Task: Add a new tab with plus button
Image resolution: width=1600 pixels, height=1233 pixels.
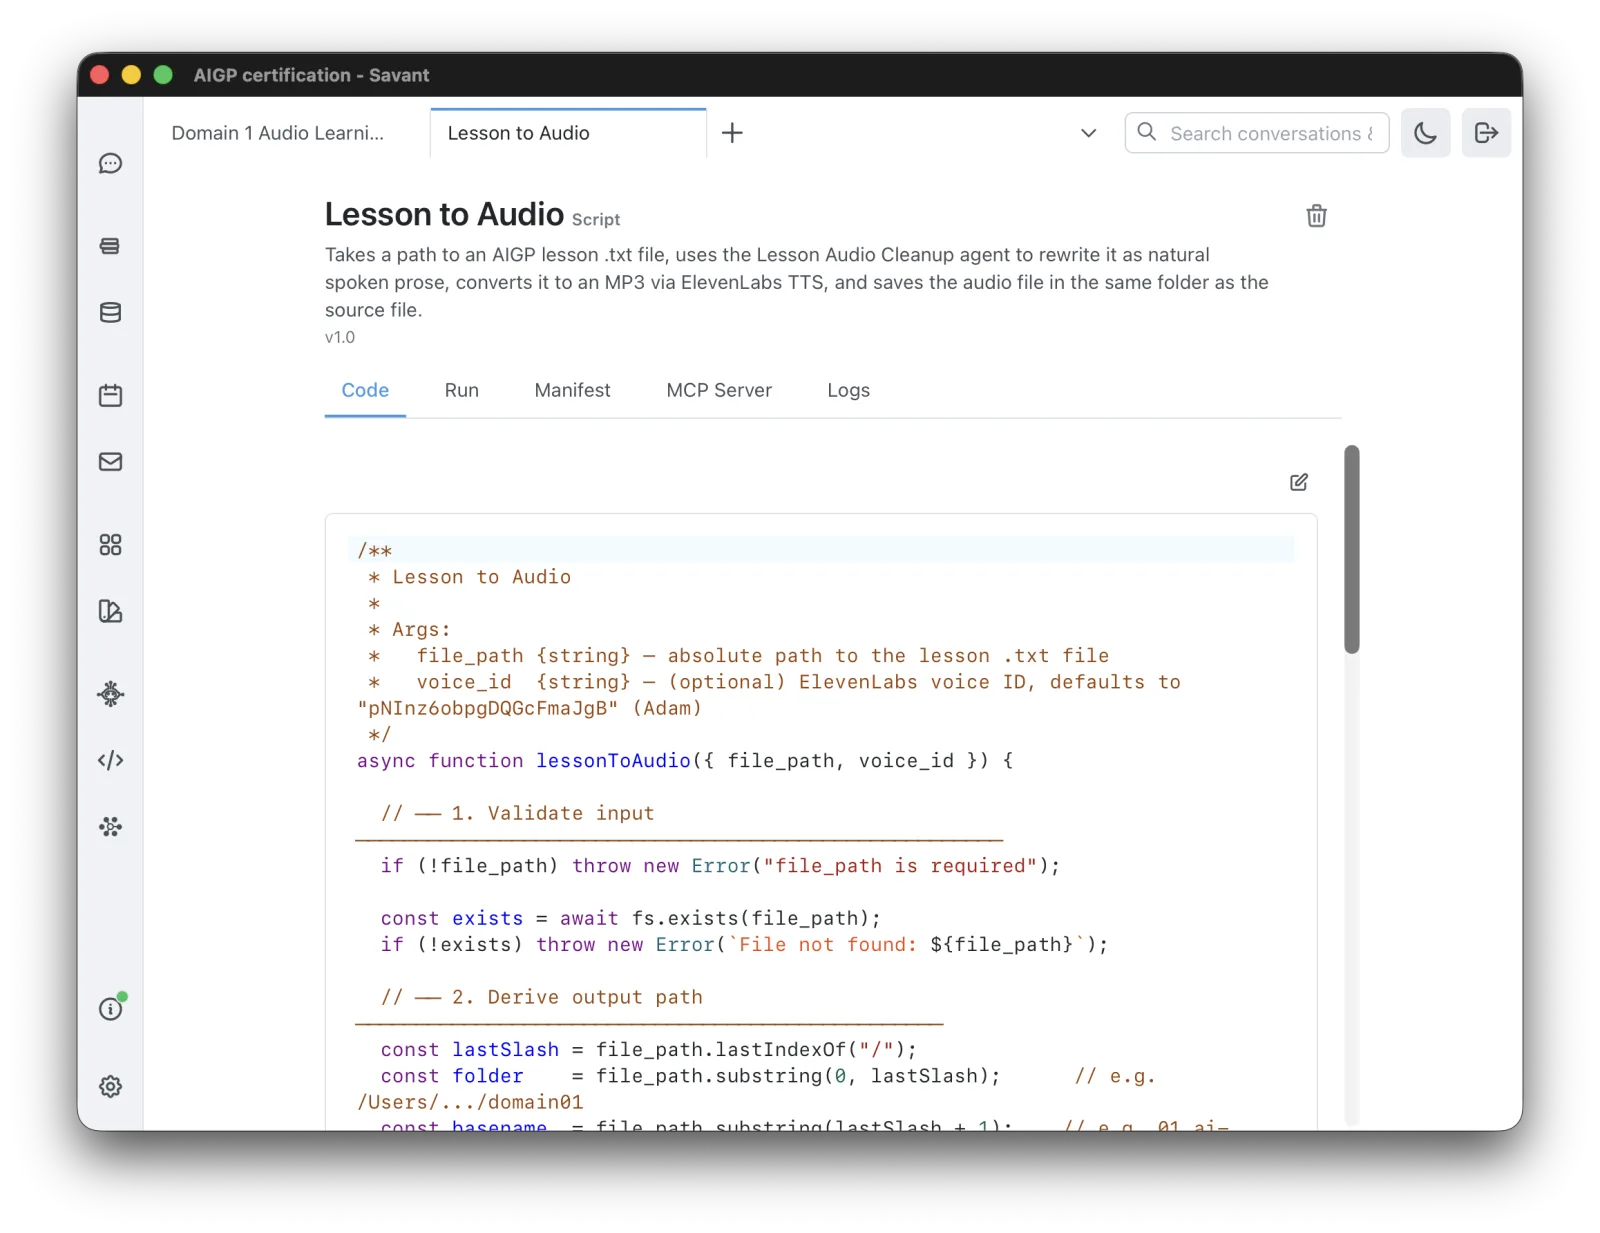Action: (x=732, y=133)
